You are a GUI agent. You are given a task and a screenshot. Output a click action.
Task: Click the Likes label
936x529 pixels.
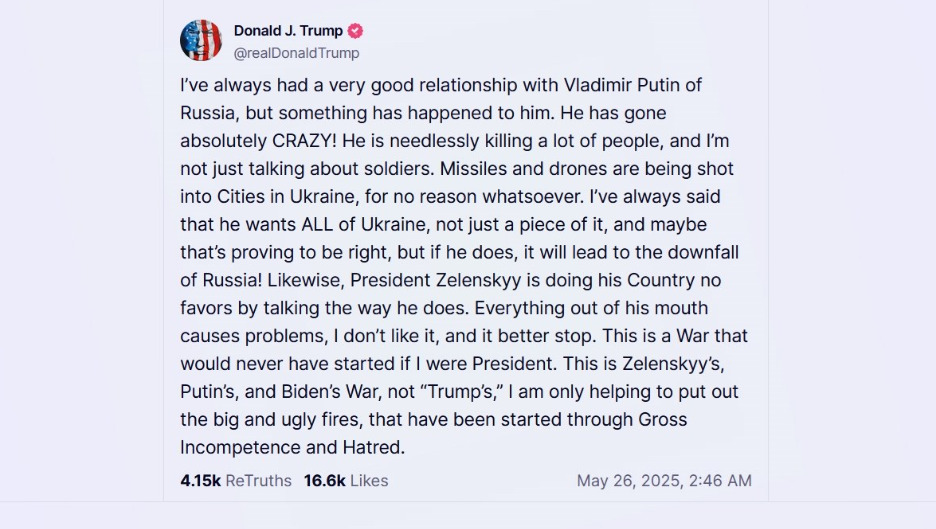tap(370, 481)
